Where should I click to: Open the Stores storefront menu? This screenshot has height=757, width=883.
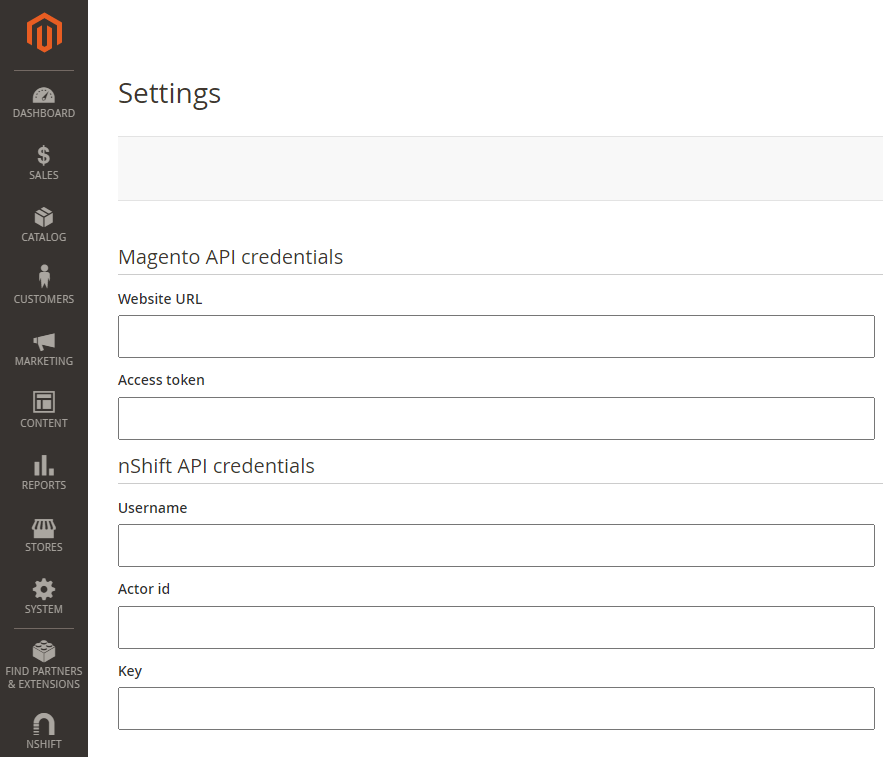[x=44, y=535]
